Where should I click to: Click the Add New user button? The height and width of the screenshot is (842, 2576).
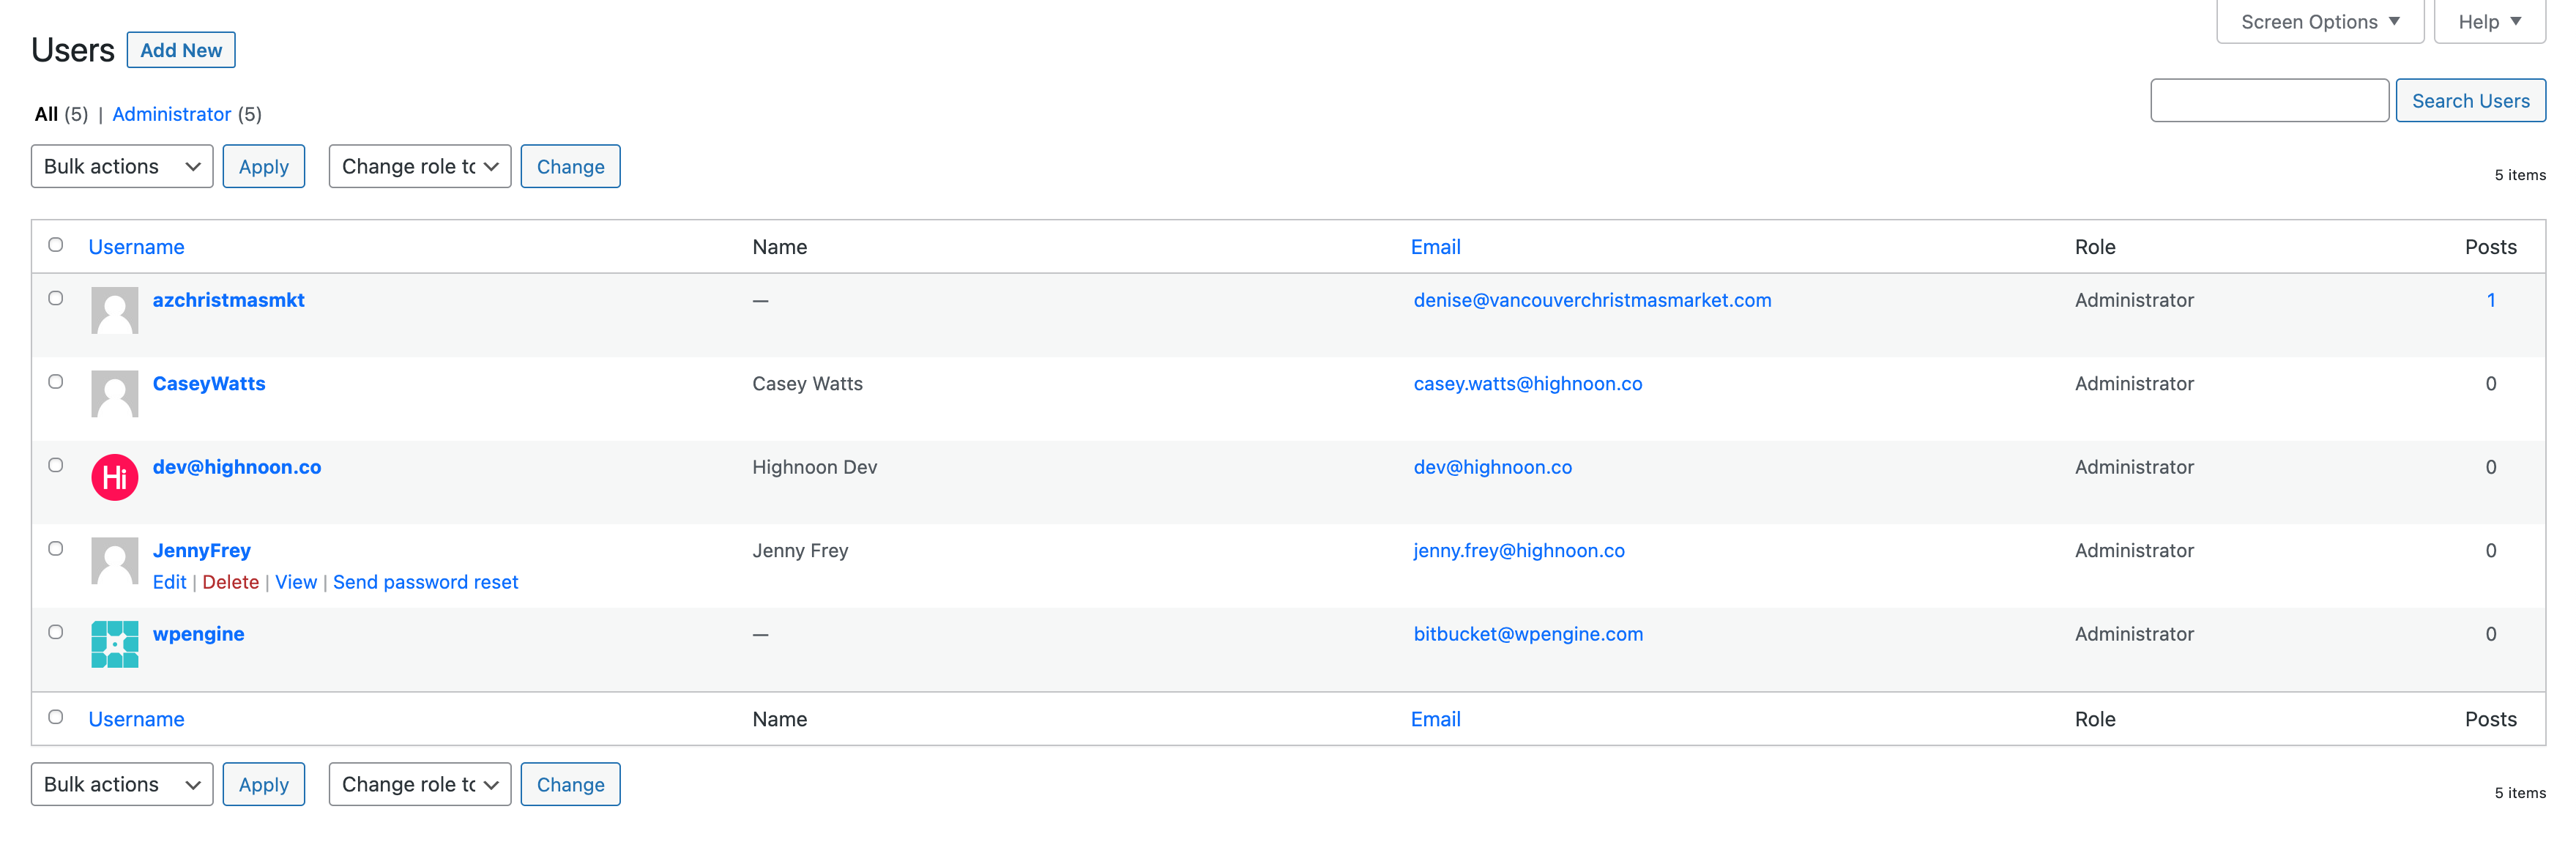tap(181, 49)
